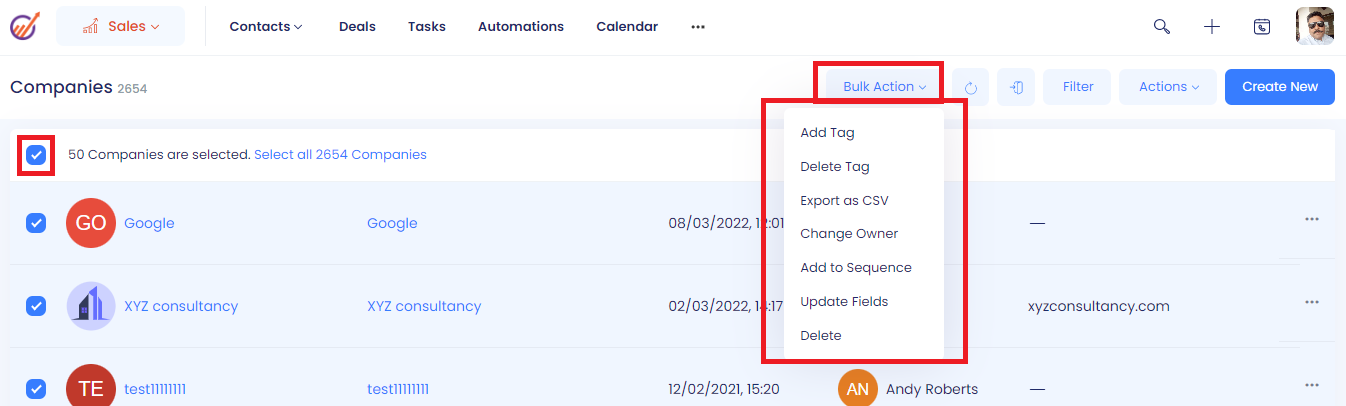This screenshot has width=1346, height=406.
Task: Open the search magnifier icon
Action: click(x=1162, y=27)
